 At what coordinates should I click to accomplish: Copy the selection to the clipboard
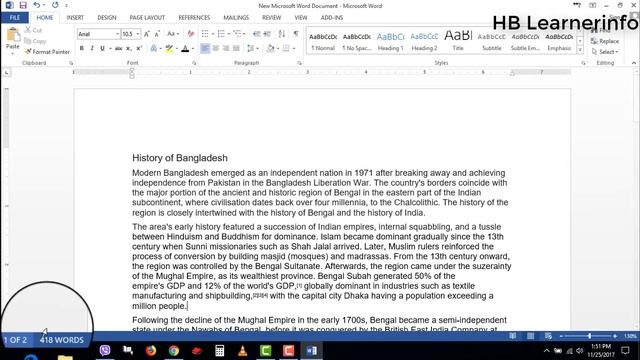coord(35,41)
